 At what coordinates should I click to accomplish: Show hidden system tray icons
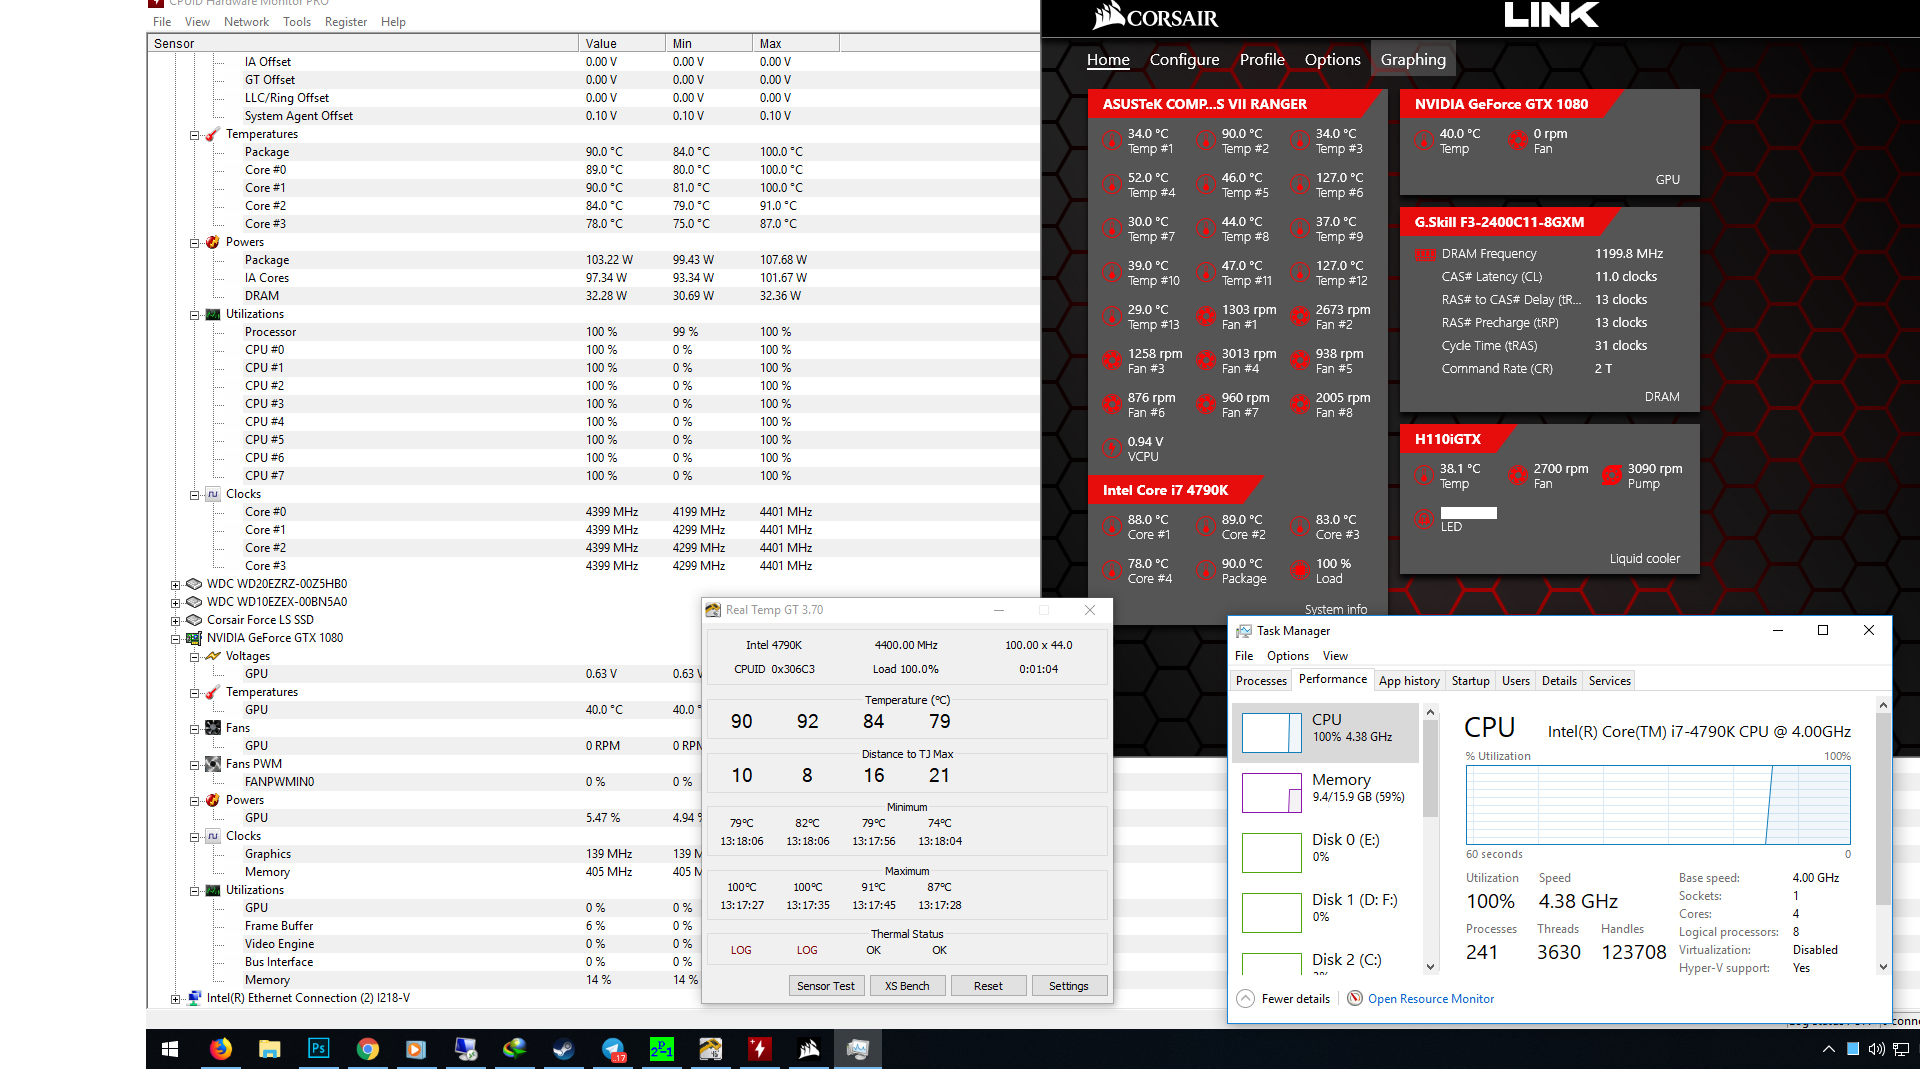(x=1828, y=1049)
